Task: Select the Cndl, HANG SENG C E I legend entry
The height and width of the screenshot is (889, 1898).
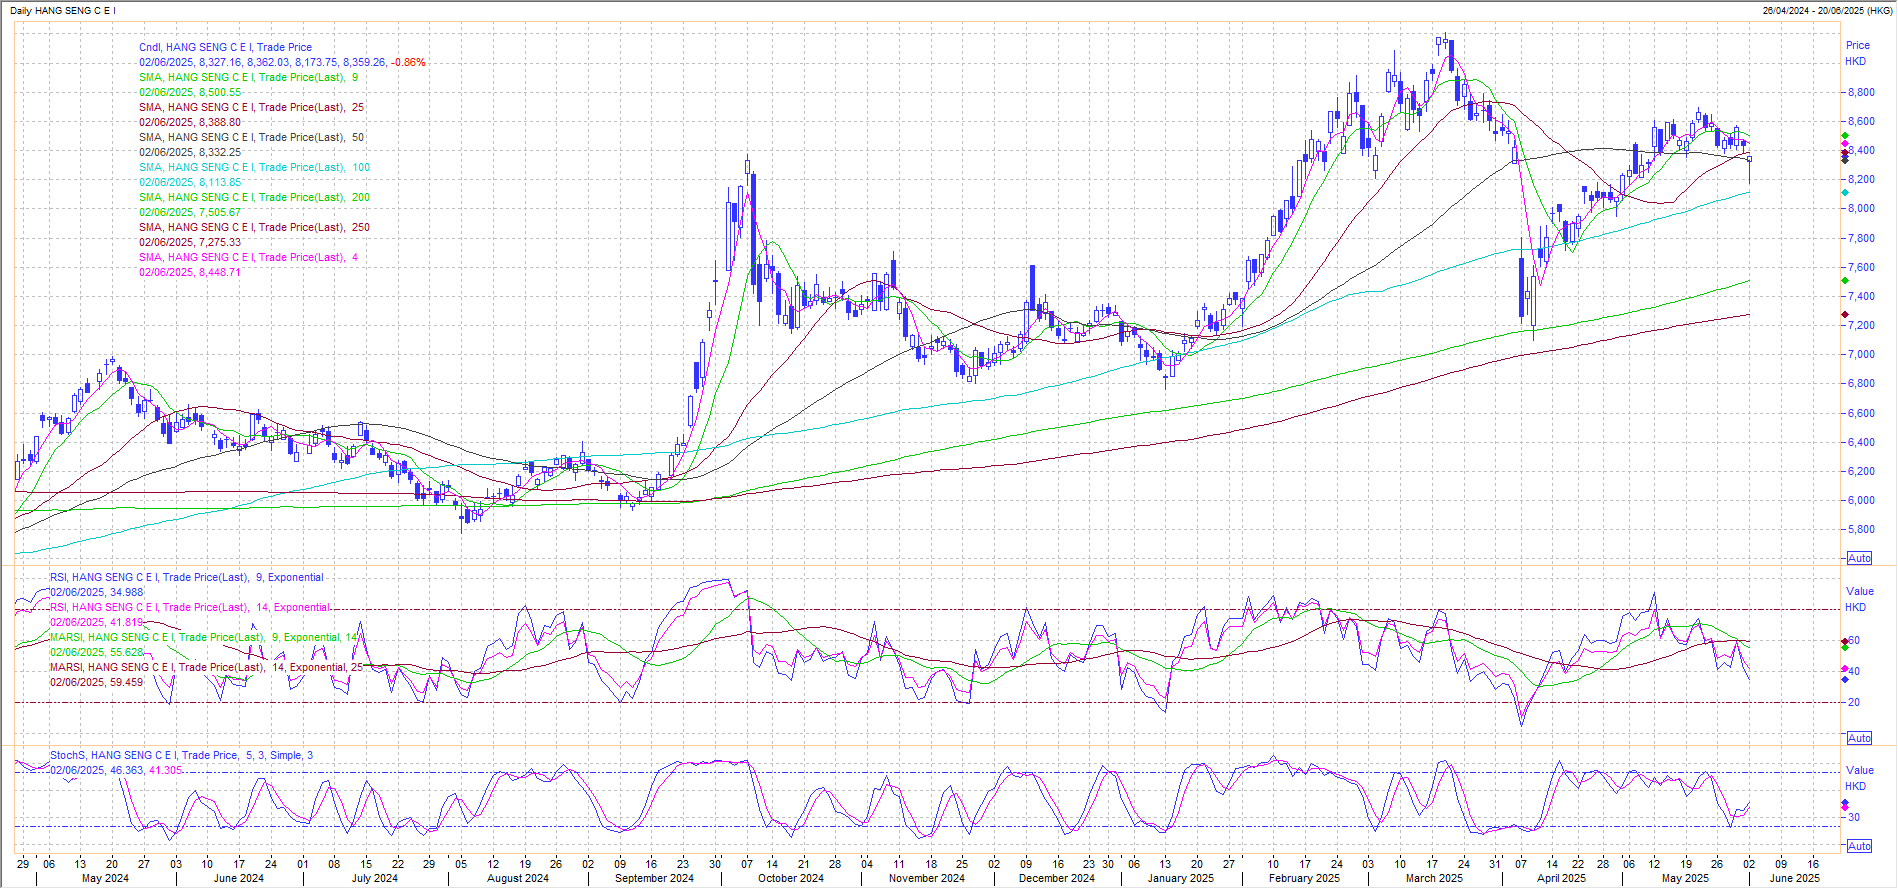Action: [225, 47]
